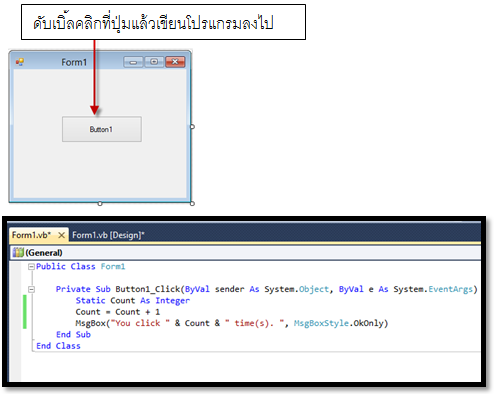Click the Button1 control on the form
The image size is (494, 394).
pyautogui.click(x=102, y=129)
